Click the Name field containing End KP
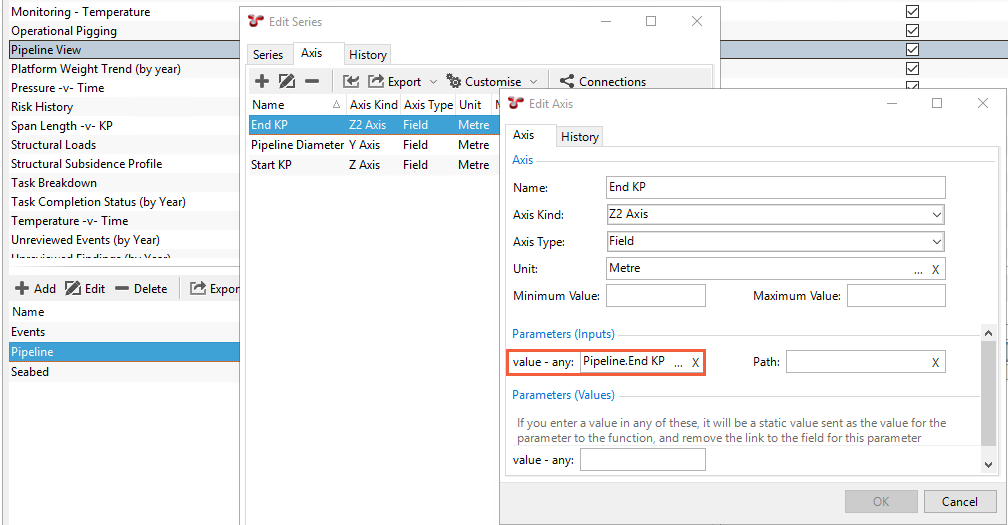Image resolution: width=1008 pixels, height=525 pixels. [775, 187]
